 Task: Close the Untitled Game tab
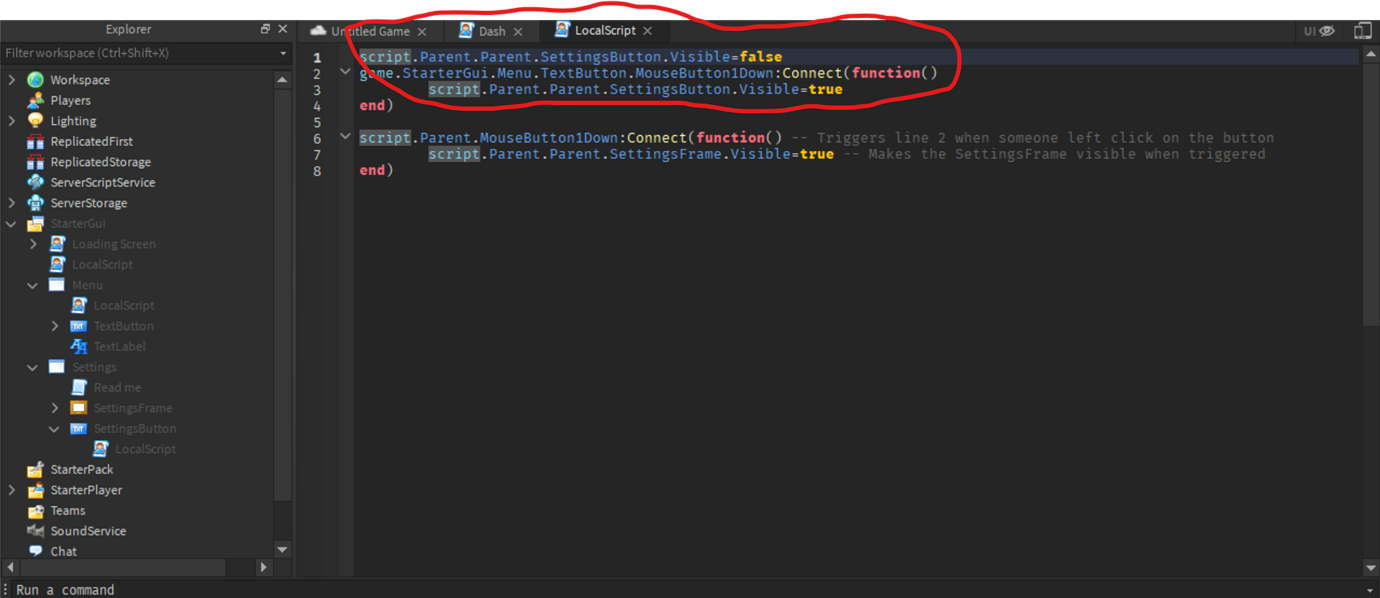422,32
